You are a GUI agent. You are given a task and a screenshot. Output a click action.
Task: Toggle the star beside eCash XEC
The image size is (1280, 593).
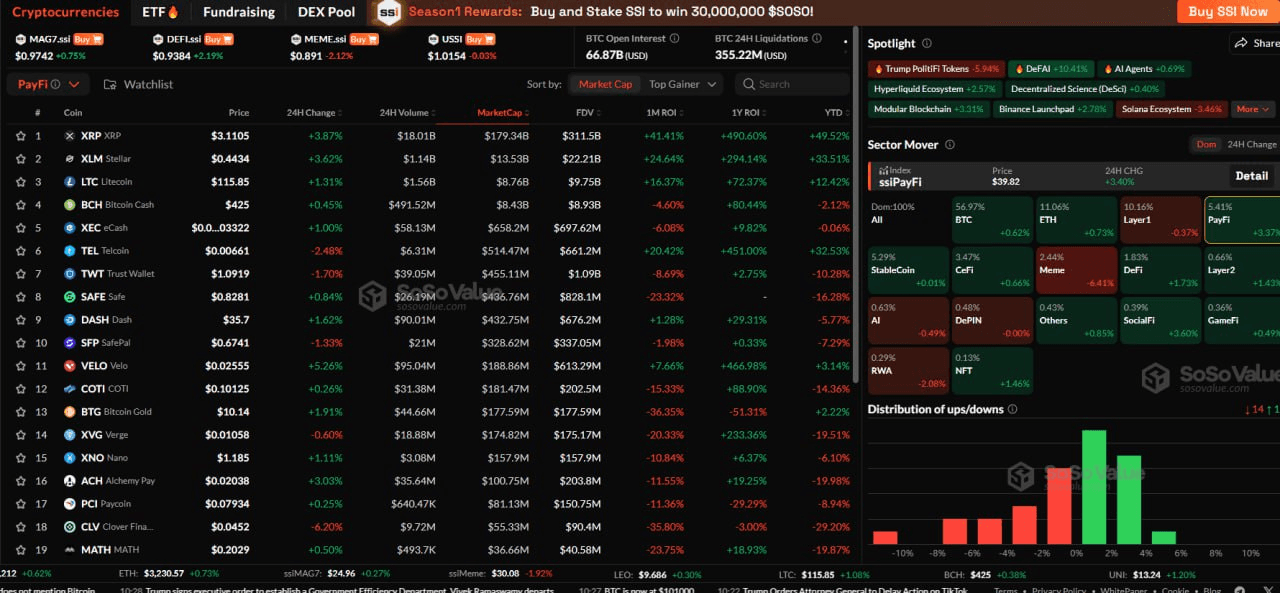coord(20,228)
